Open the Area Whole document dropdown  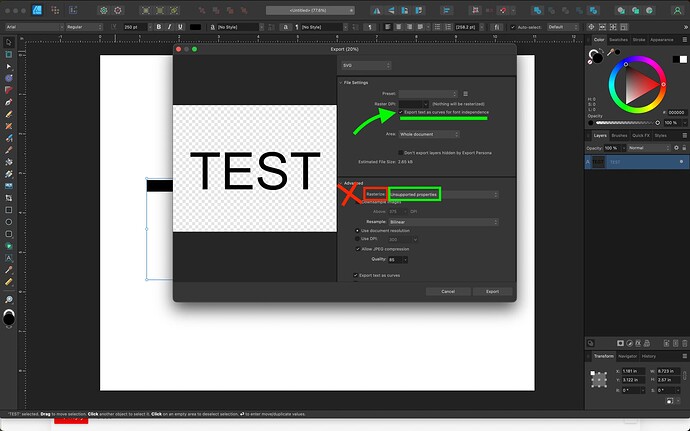(429, 134)
